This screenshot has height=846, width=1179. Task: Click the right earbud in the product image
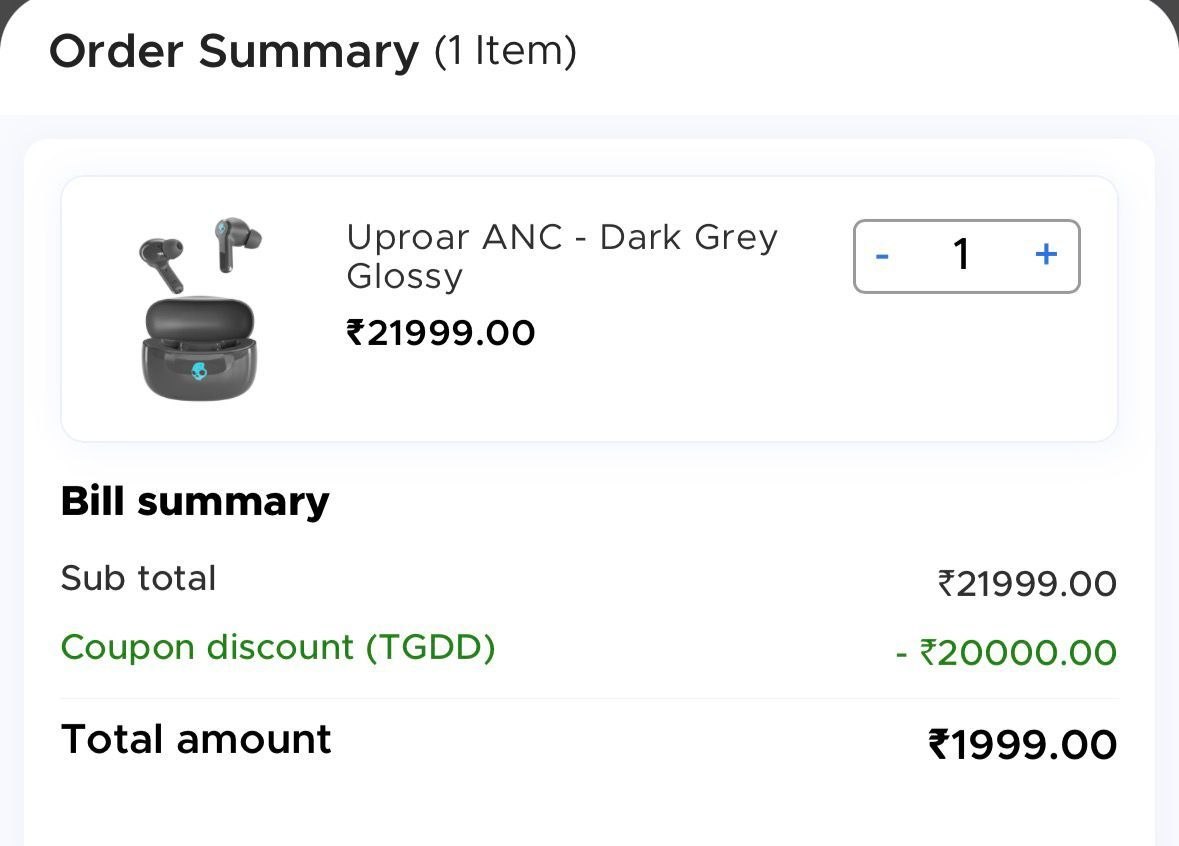[236, 242]
